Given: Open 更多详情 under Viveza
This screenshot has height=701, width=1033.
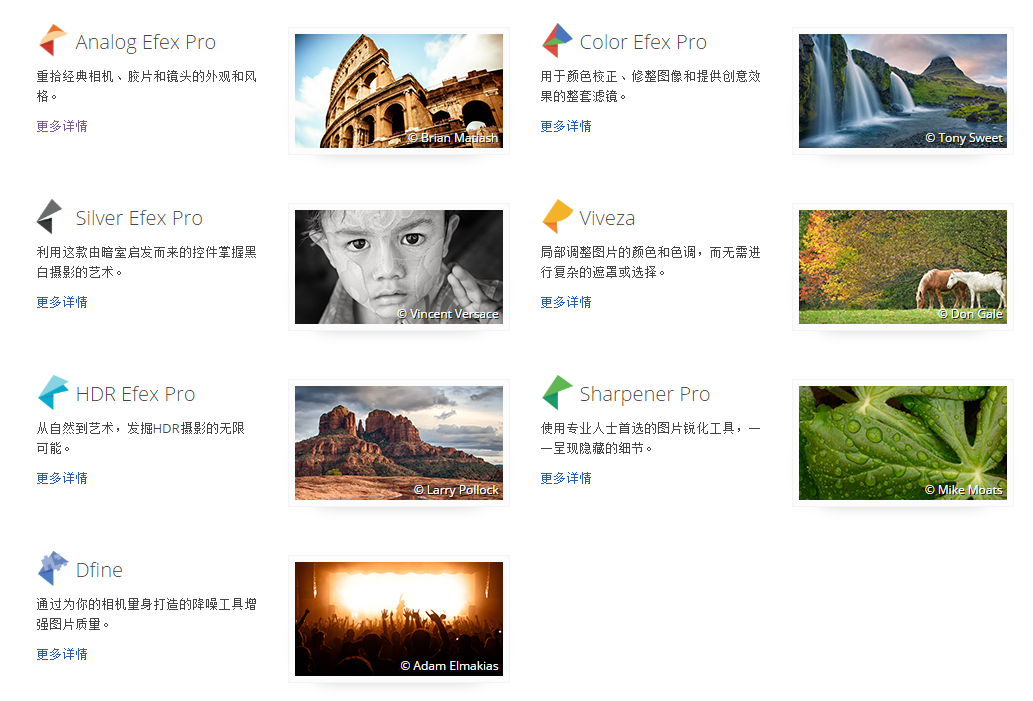Looking at the screenshot, I should click(564, 301).
